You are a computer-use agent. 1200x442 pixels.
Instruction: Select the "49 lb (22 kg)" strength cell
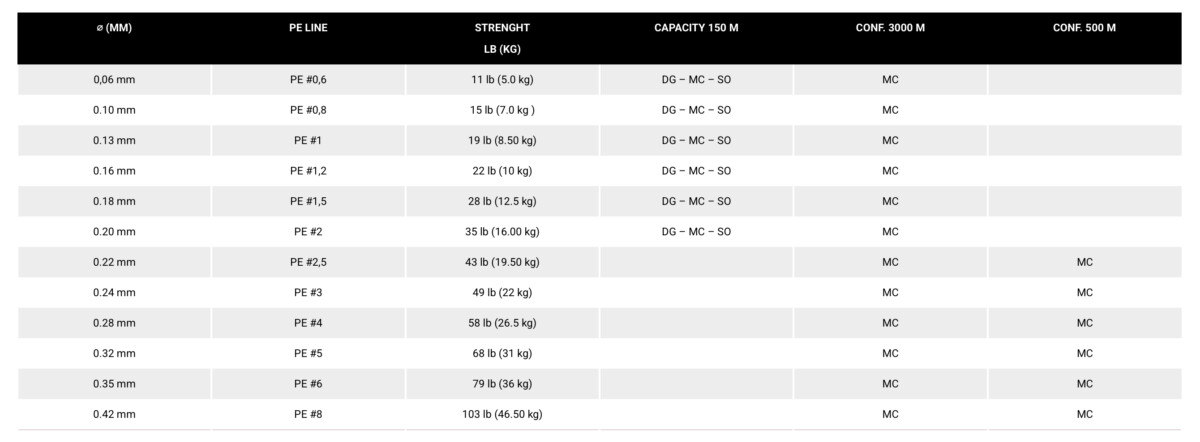click(x=502, y=293)
